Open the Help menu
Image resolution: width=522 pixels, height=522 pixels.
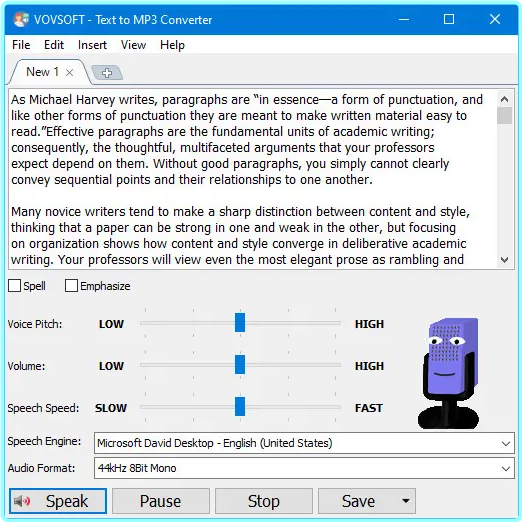172,45
